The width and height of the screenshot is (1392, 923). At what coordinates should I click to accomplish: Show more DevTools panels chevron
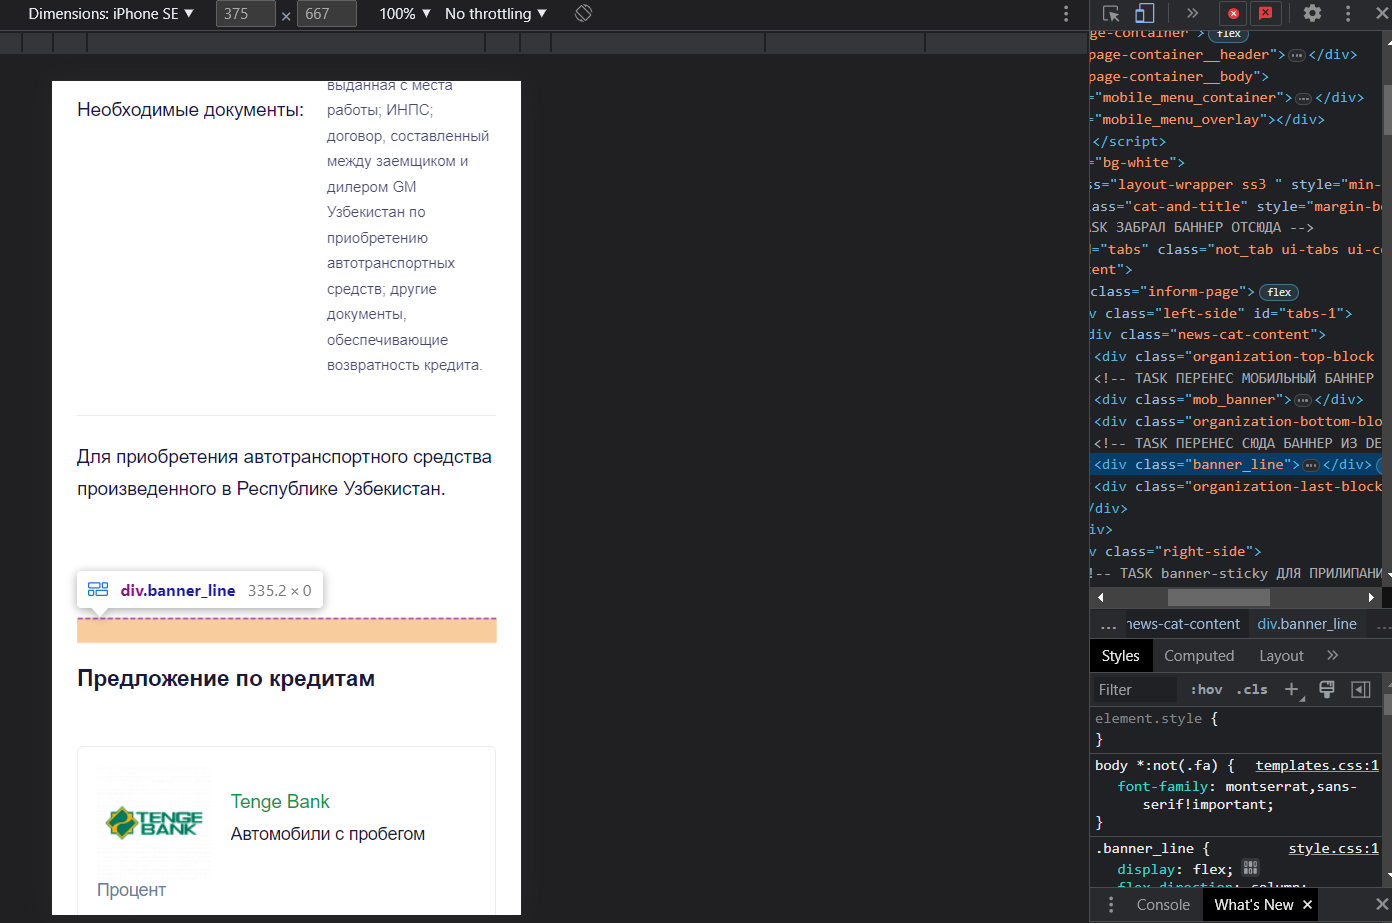(1192, 13)
